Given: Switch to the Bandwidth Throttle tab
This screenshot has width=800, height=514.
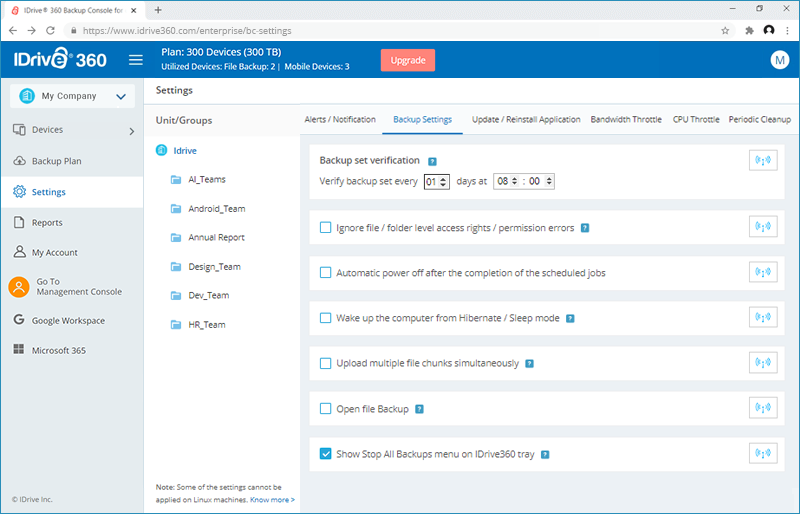Looking at the screenshot, I should (626, 119).
